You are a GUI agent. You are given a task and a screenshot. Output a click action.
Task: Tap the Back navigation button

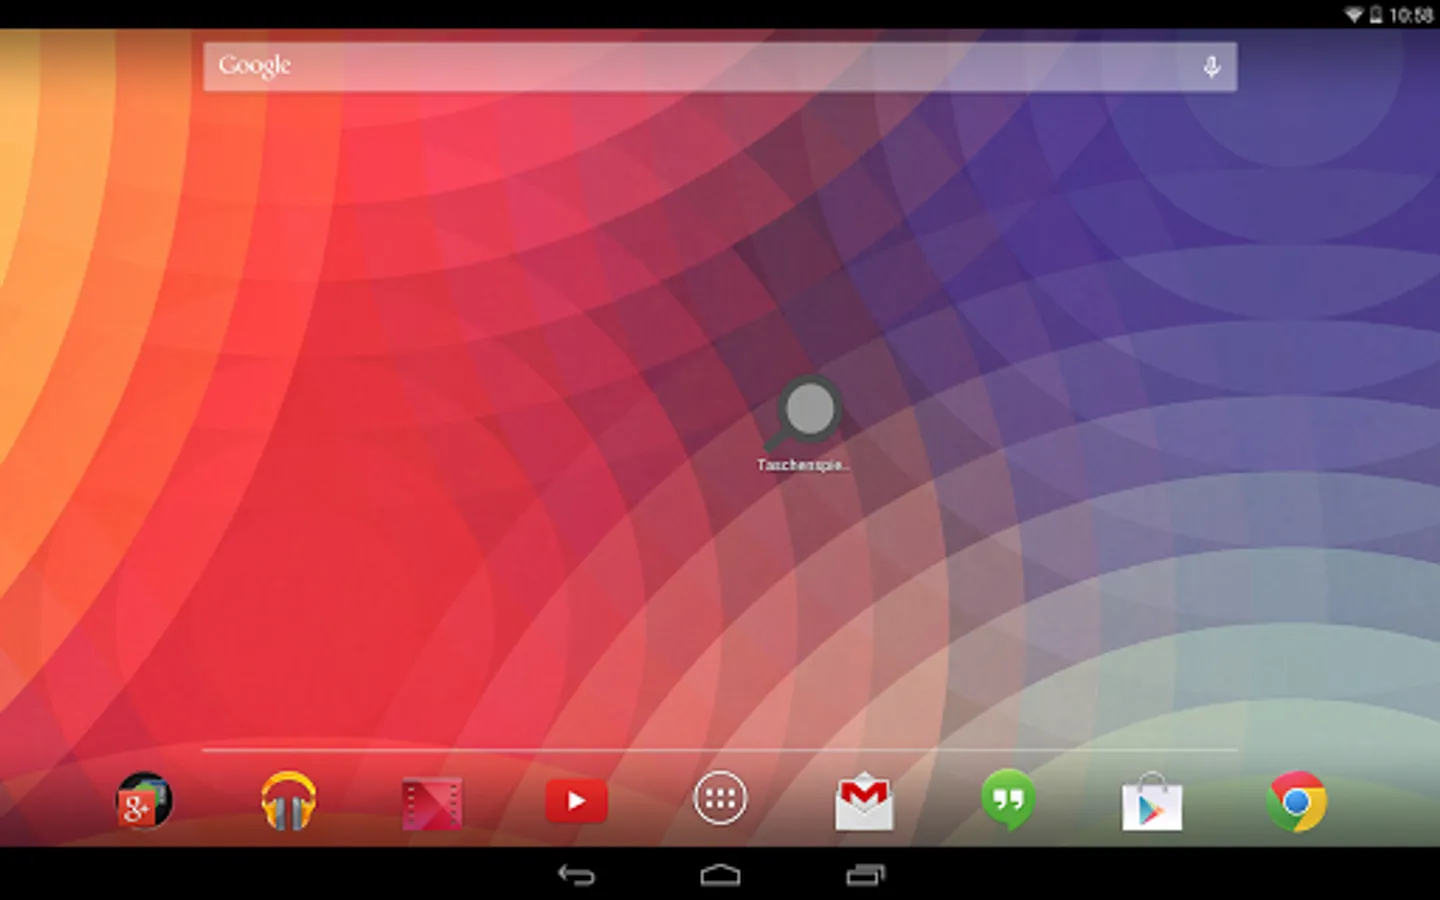[x=576, y=875]
